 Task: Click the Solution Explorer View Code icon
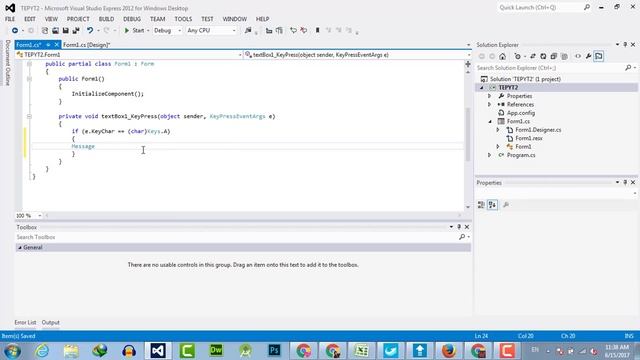click(x=578, y=56)
